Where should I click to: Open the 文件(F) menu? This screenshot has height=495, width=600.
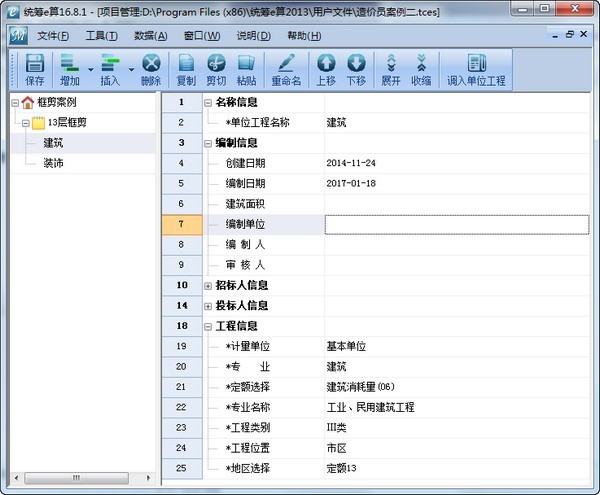click(53, 35)
